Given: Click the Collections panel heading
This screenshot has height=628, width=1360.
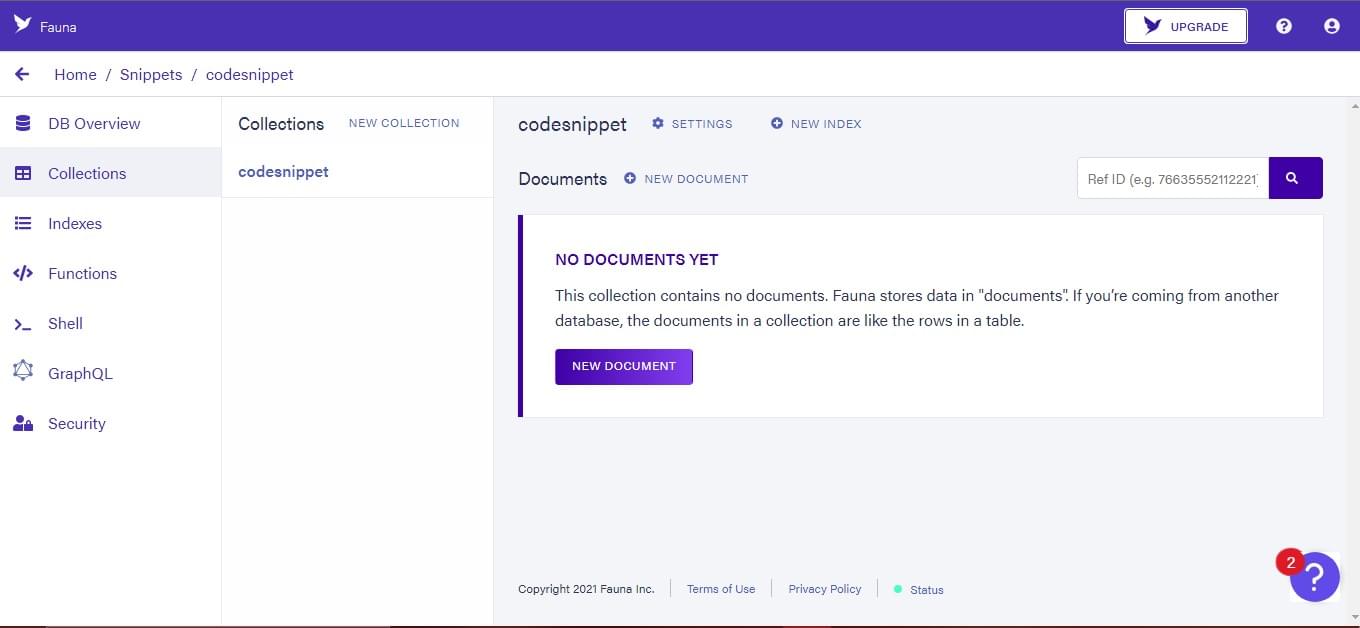Looking at the screenshot, I should click(281, 124).
